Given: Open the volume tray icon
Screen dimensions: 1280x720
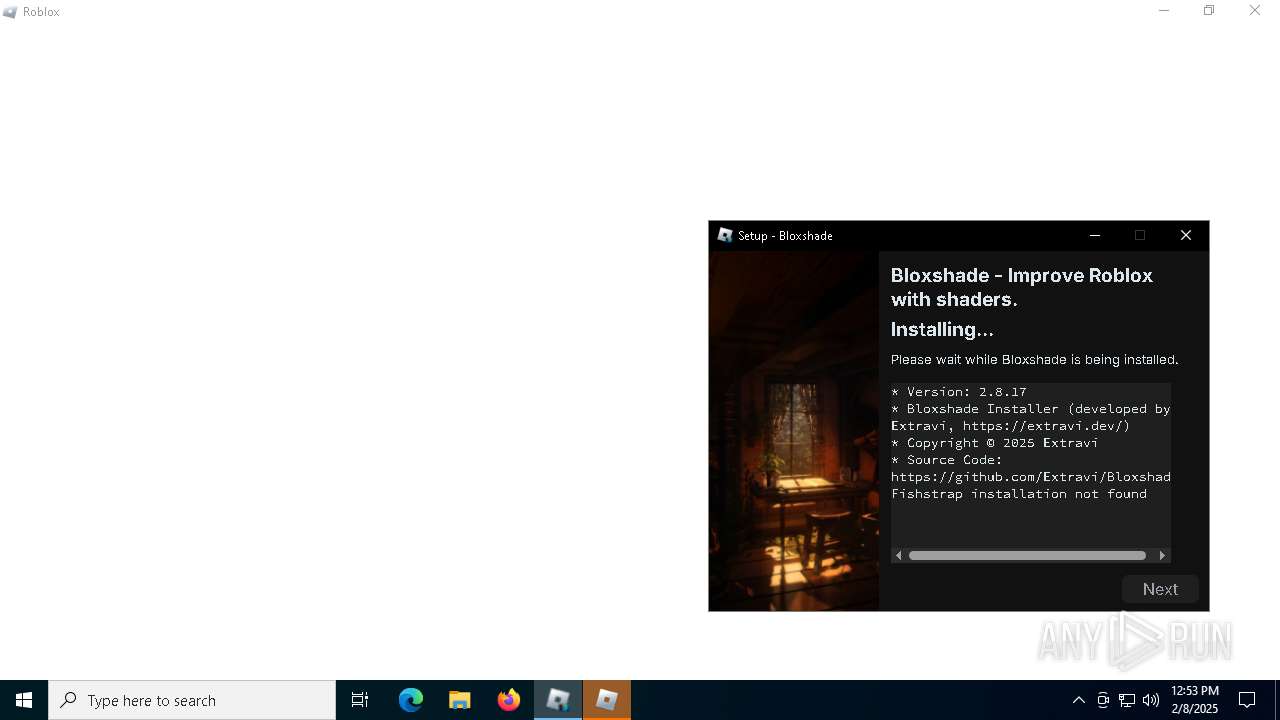Looking at the screenshot, I should (1151, 700).
